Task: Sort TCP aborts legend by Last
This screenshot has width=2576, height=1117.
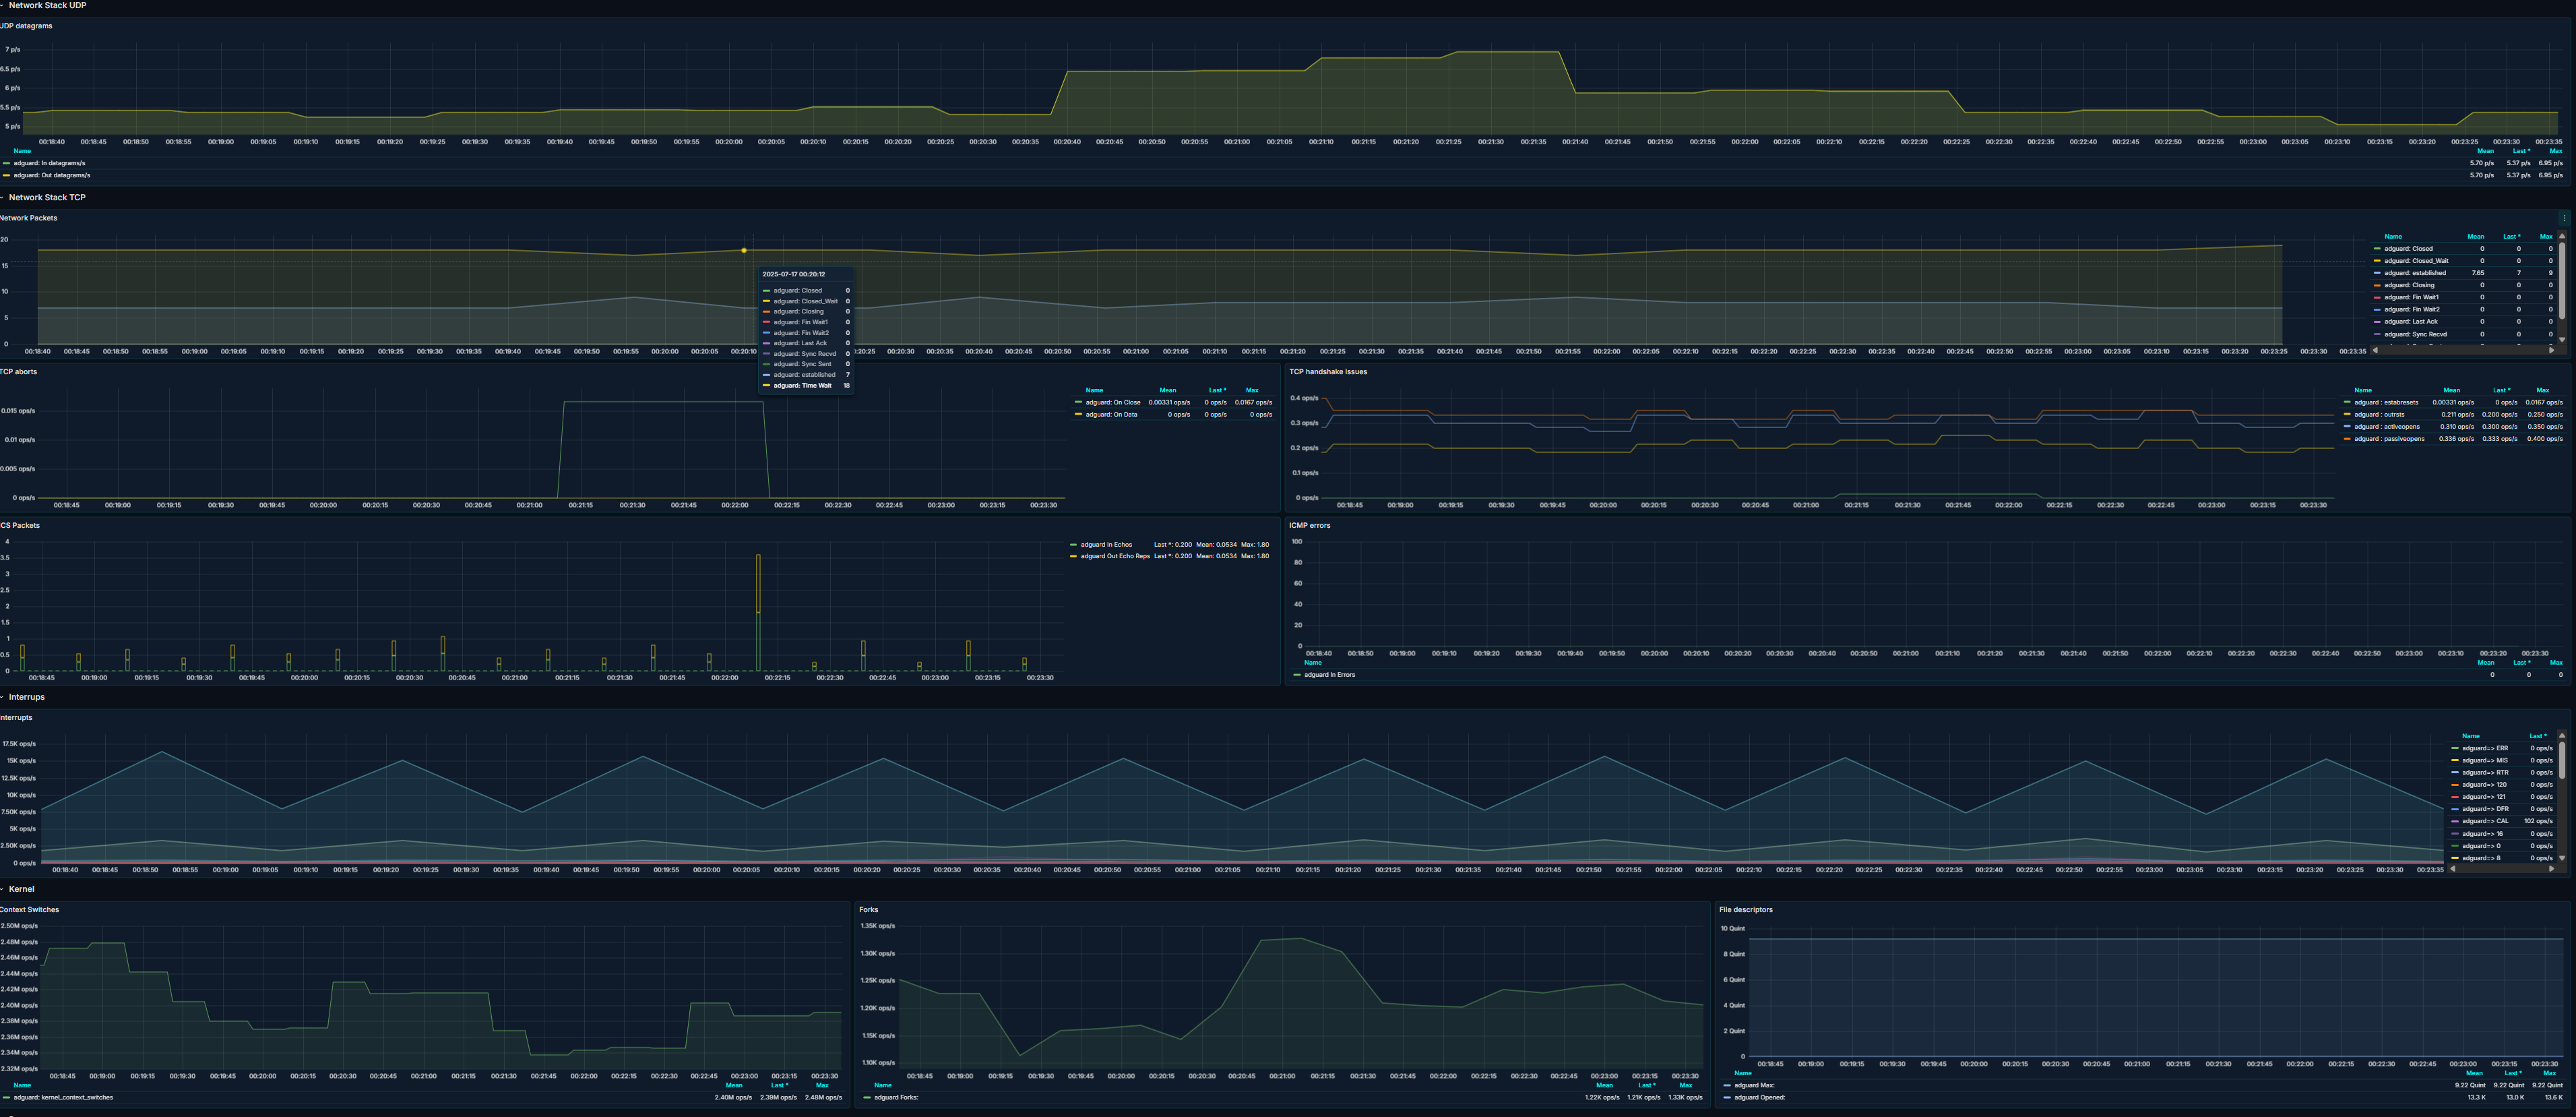Action: (x=1217, y=390)
